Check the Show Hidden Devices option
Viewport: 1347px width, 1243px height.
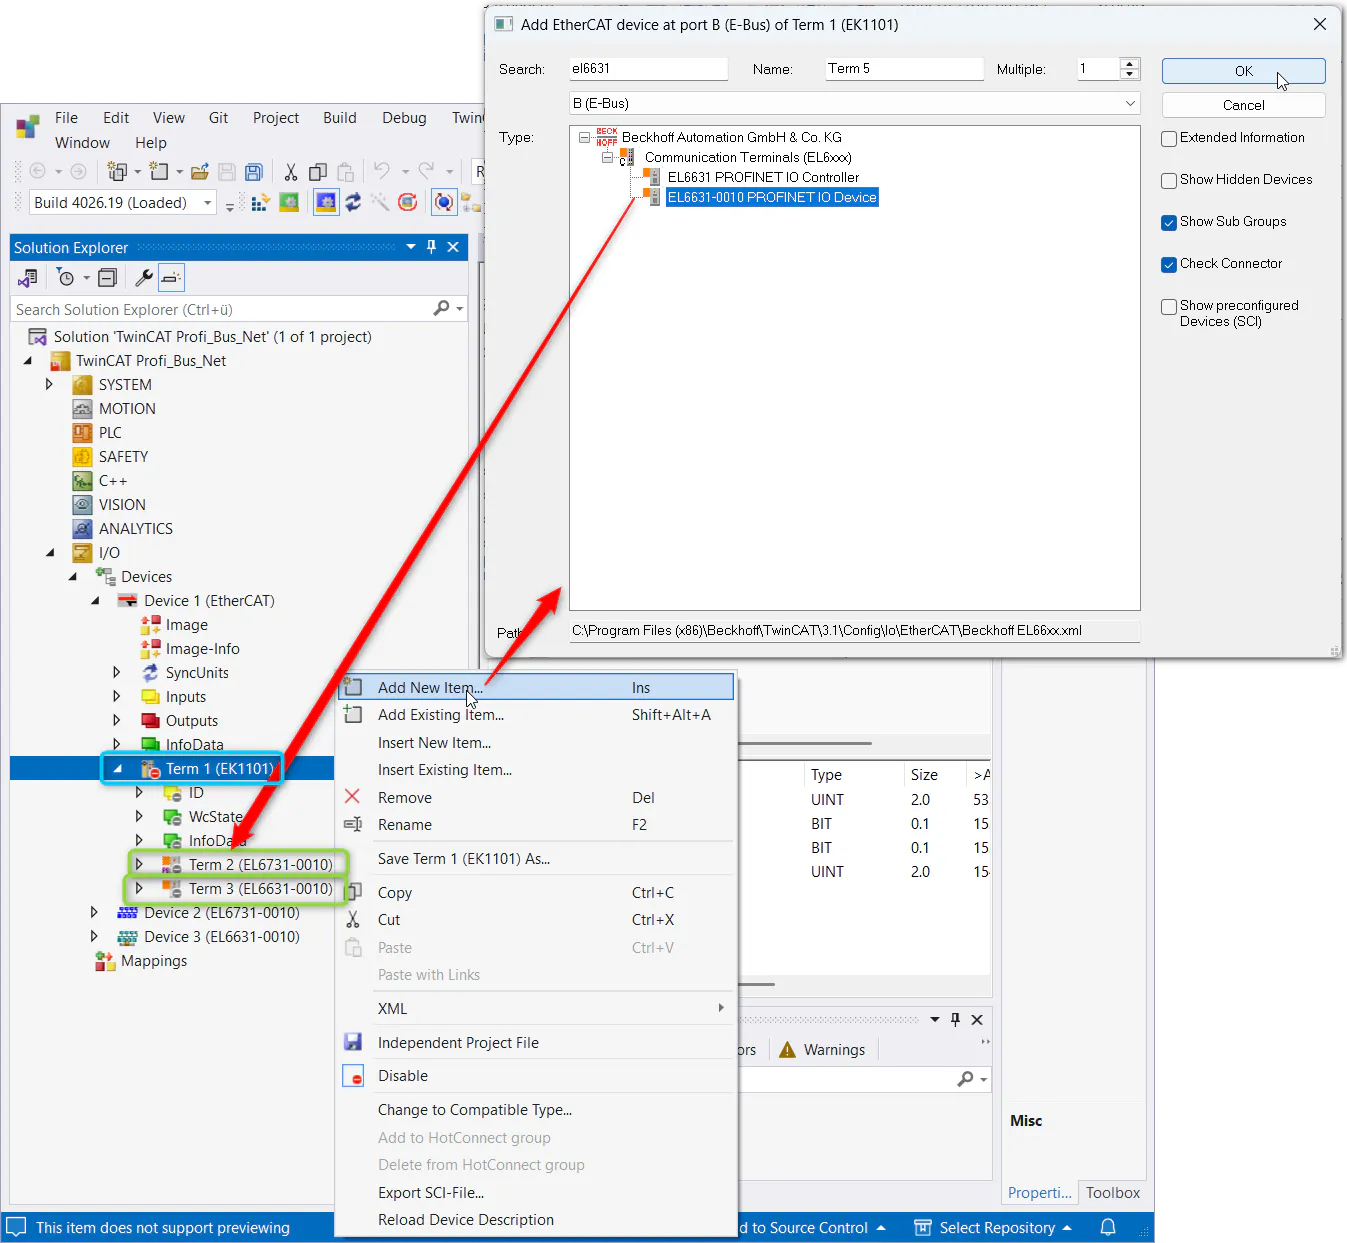[1169, 181]
